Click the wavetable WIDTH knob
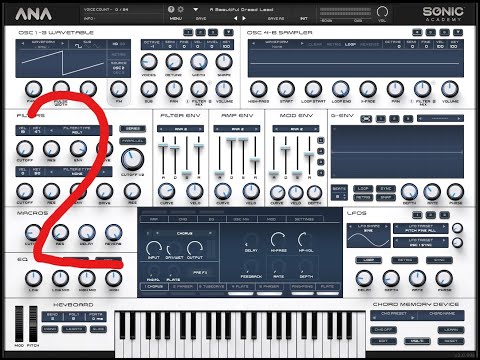Viewport: 480px width, 360px height. click(199, 62)
